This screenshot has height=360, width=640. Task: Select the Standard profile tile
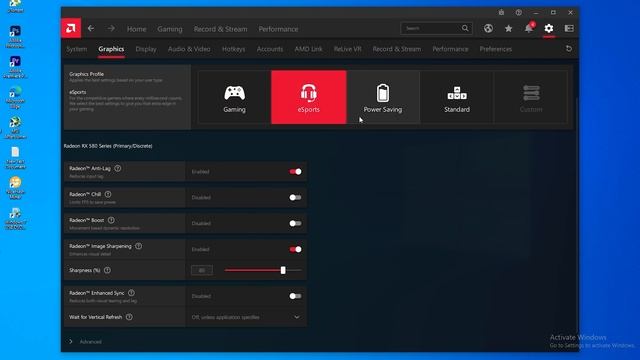457,97
